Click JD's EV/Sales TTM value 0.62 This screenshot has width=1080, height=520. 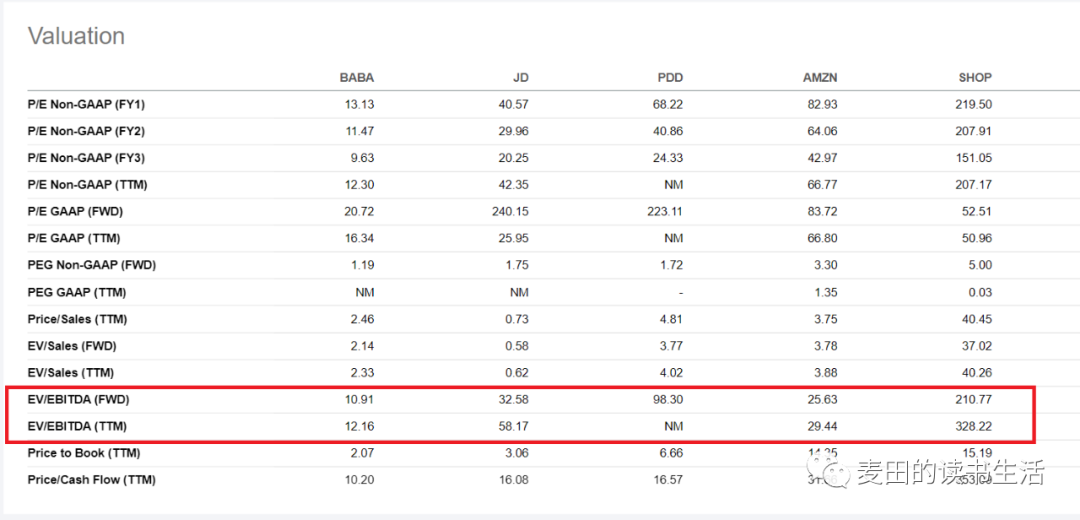click(517, 373)
